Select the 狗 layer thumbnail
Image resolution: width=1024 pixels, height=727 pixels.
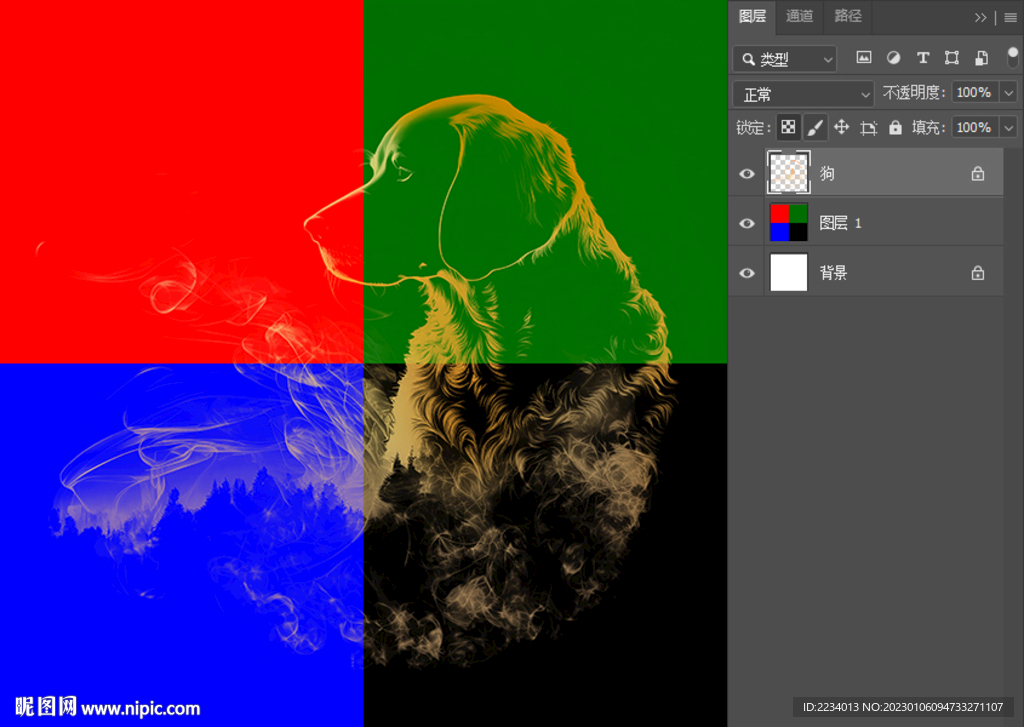click(789, 172)
